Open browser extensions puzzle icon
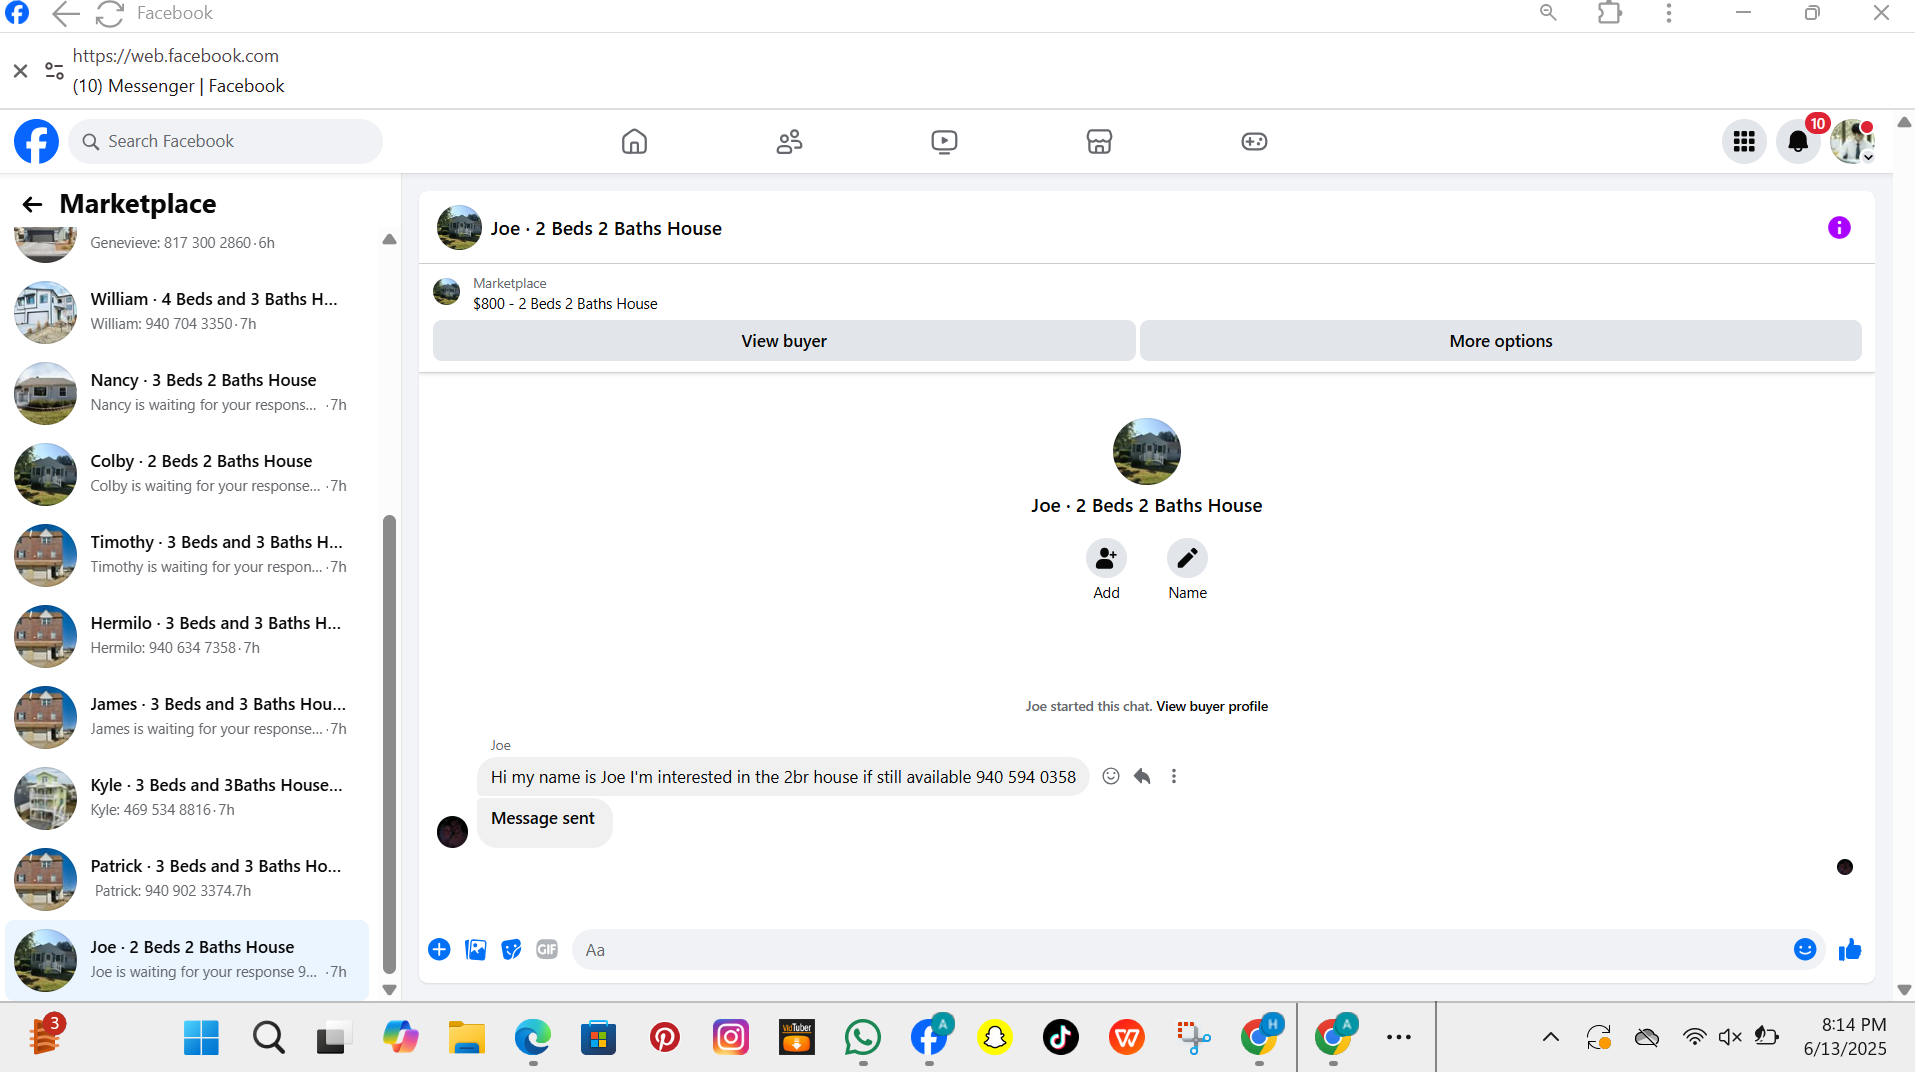The width and height of the screenshot is (1915, 1072). [x=1609, y=13]
